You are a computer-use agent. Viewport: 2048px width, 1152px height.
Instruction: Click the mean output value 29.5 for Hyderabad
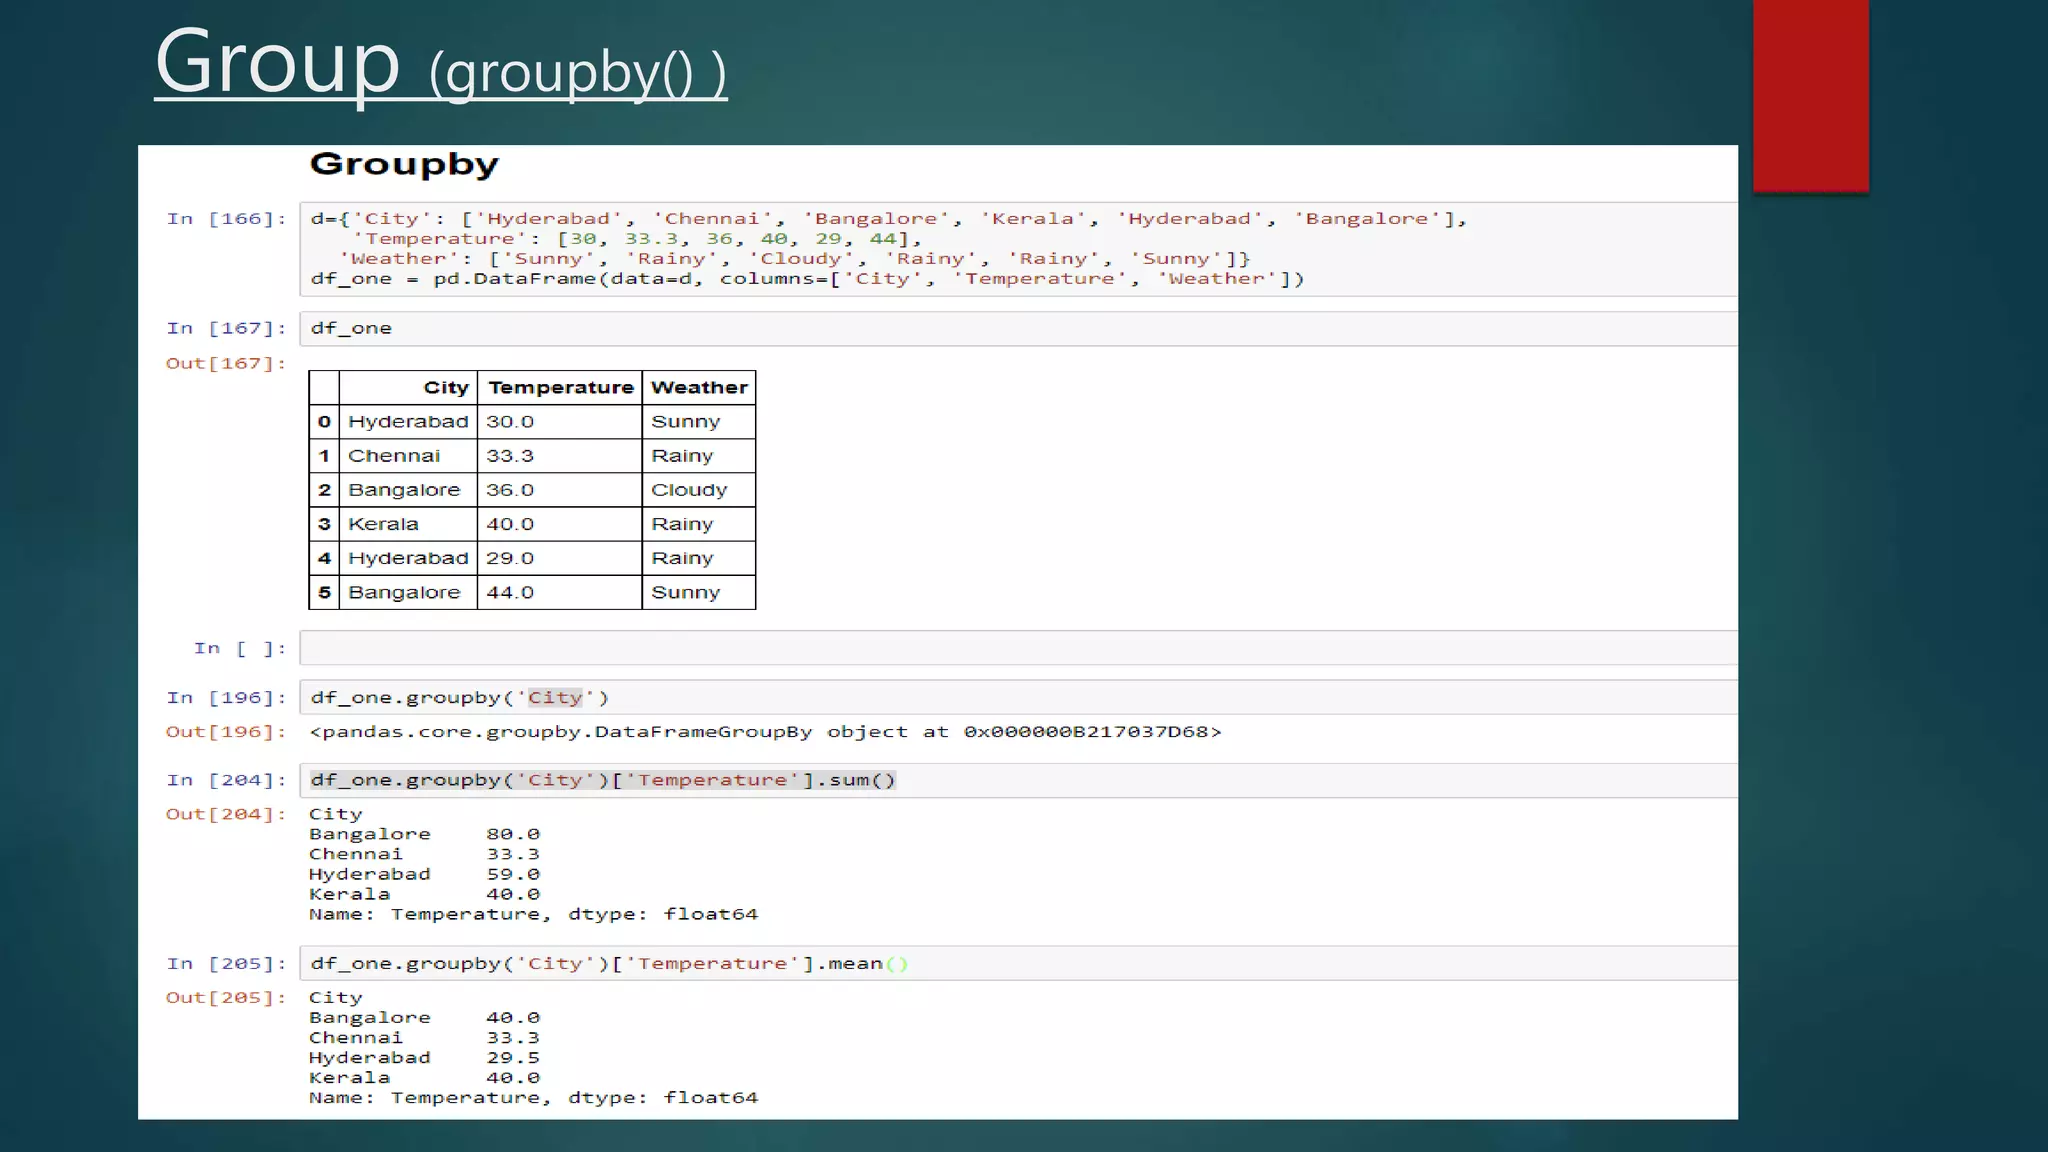513,1058
